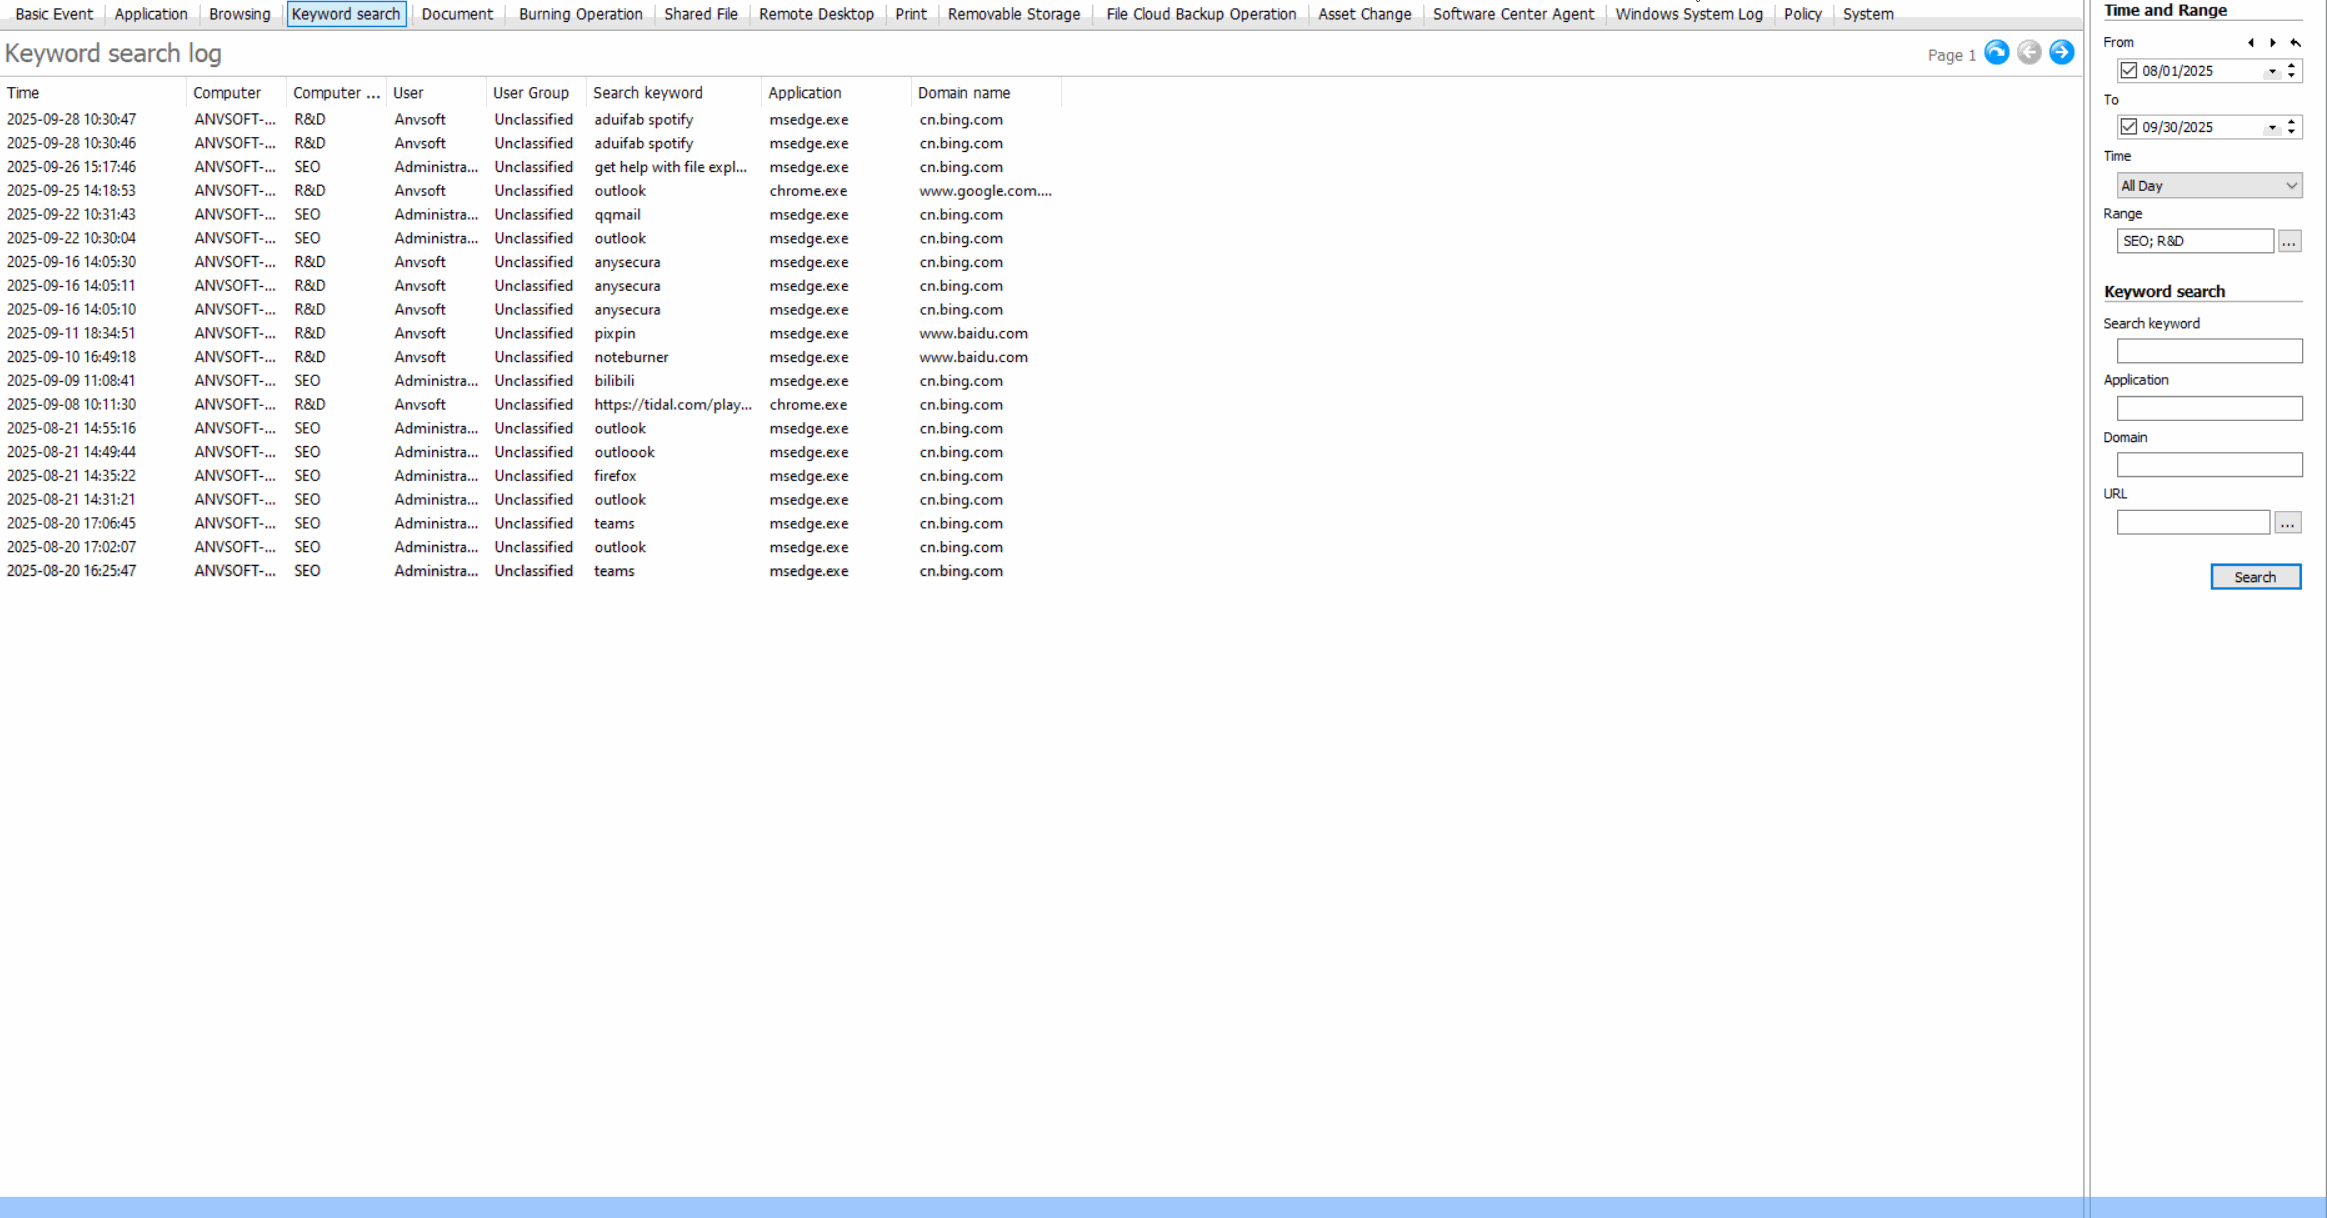Click the blue refresh page icon
Viewport: 2327px width, 1218px height.
(x=1996, y=53)
